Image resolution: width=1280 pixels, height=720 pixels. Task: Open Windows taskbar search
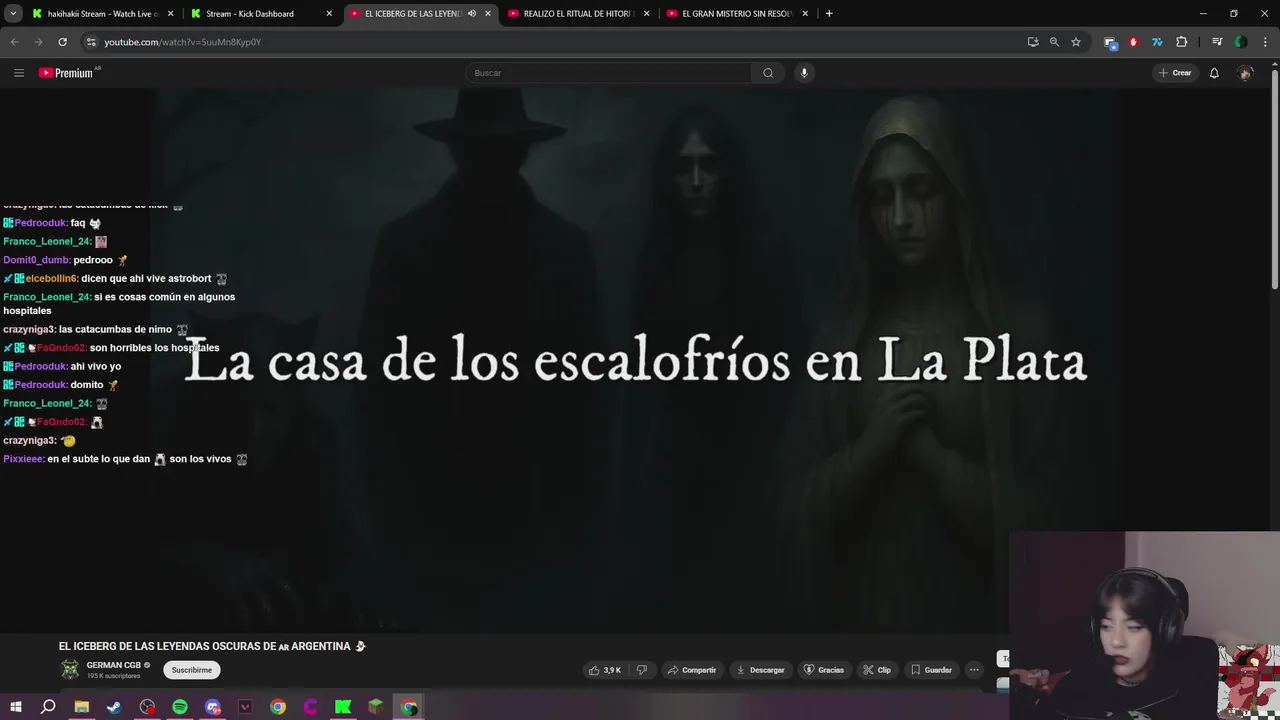48,707
